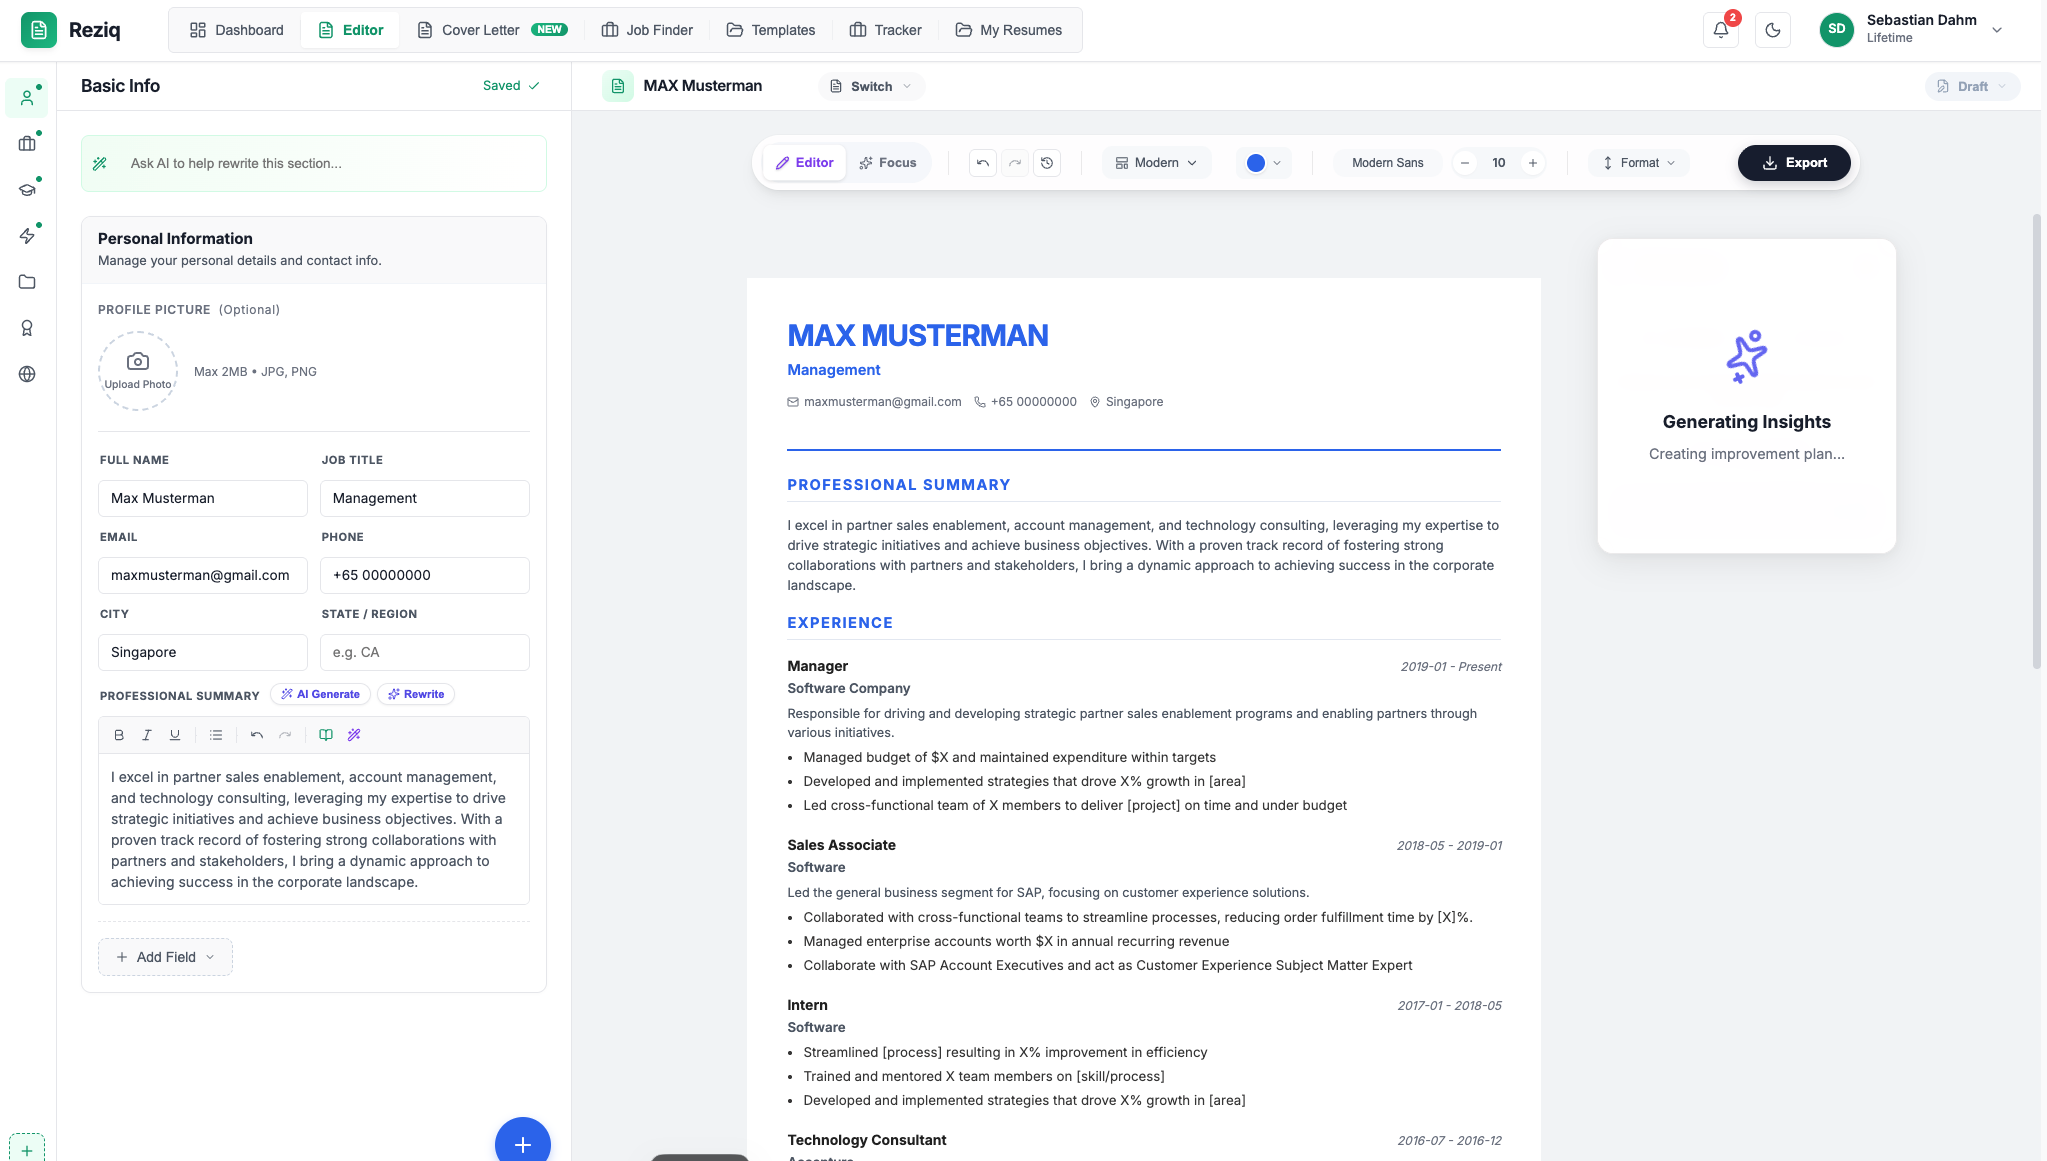Open the Certifications medal icon
This screenshot has width=2047, height=1161.
click(x=27, y=328)
